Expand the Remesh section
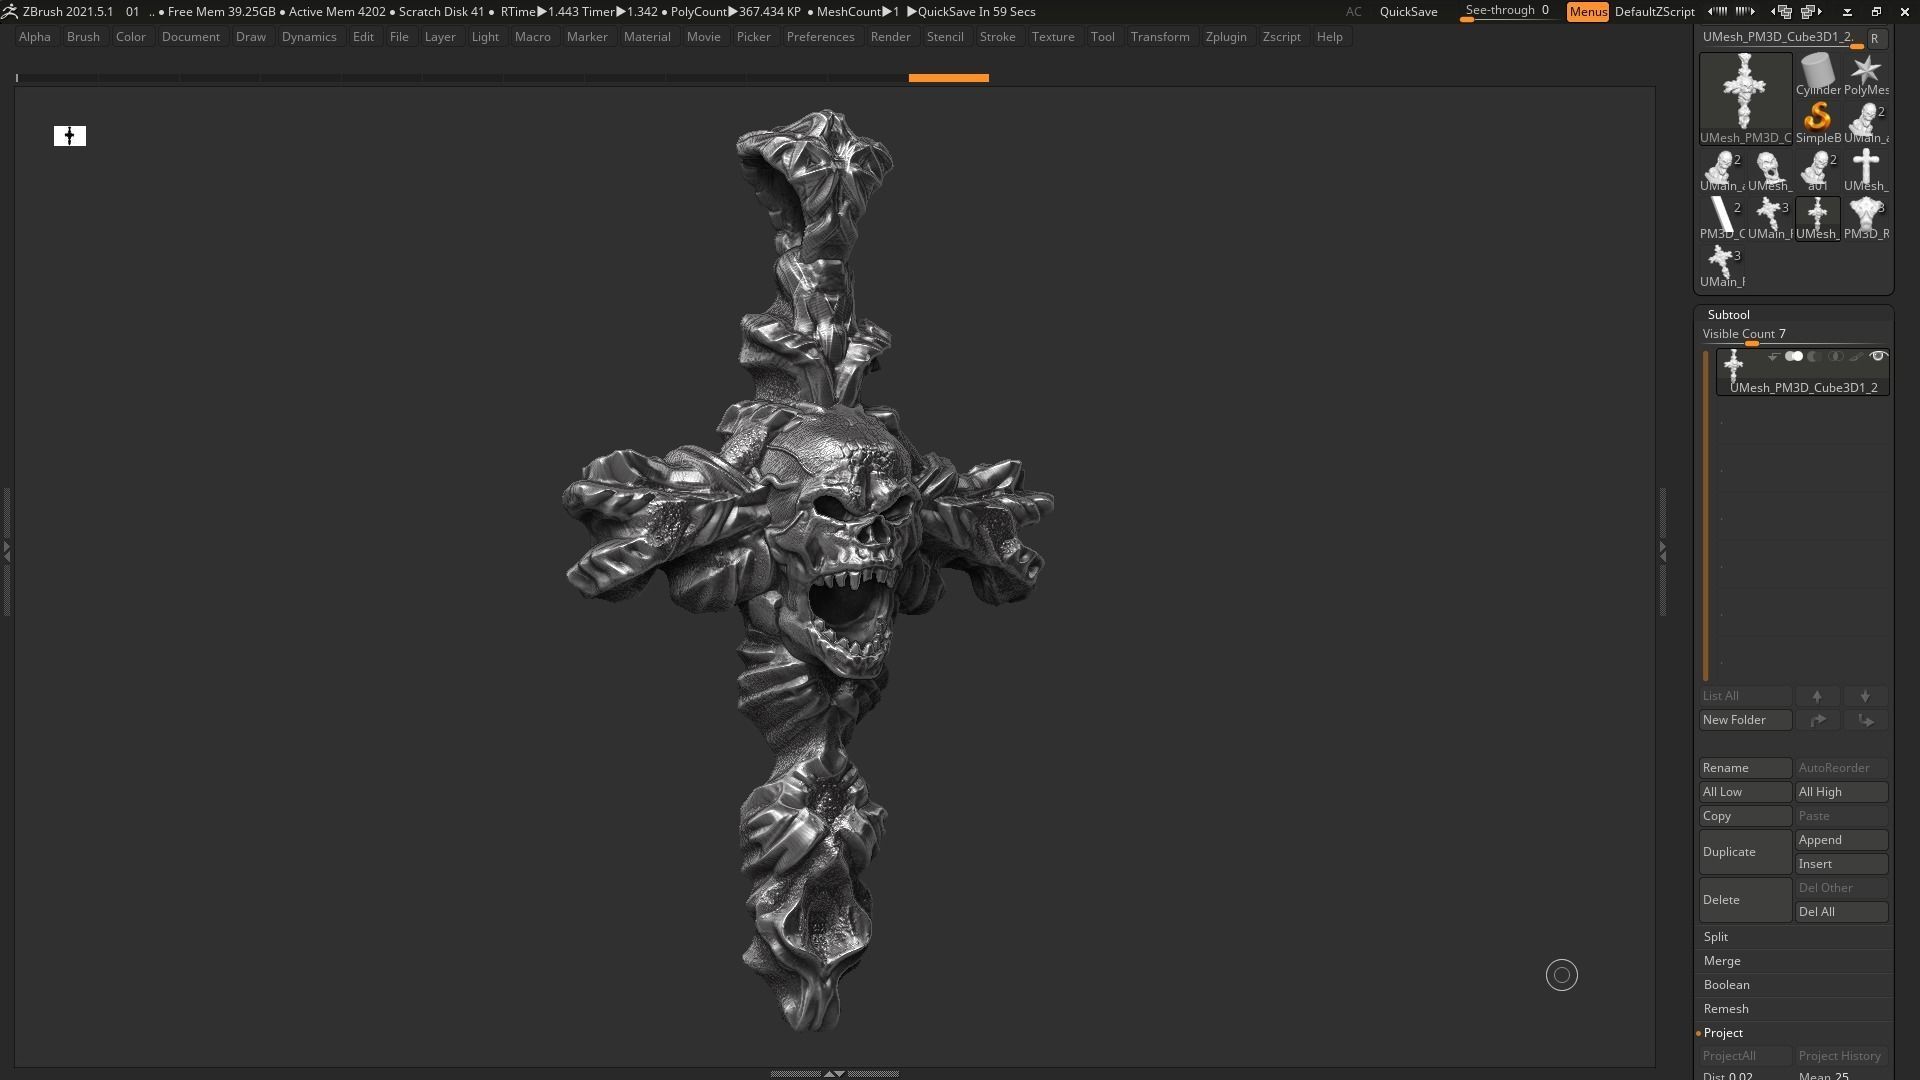 coord(1726,1009)
